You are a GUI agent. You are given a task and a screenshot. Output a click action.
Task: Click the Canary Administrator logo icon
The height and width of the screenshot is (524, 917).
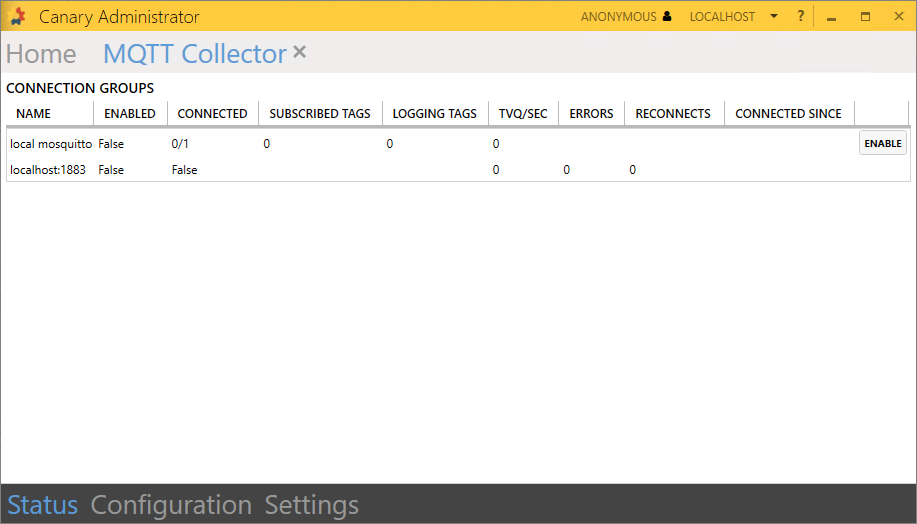pyautogui.click(x=18, y=16)
